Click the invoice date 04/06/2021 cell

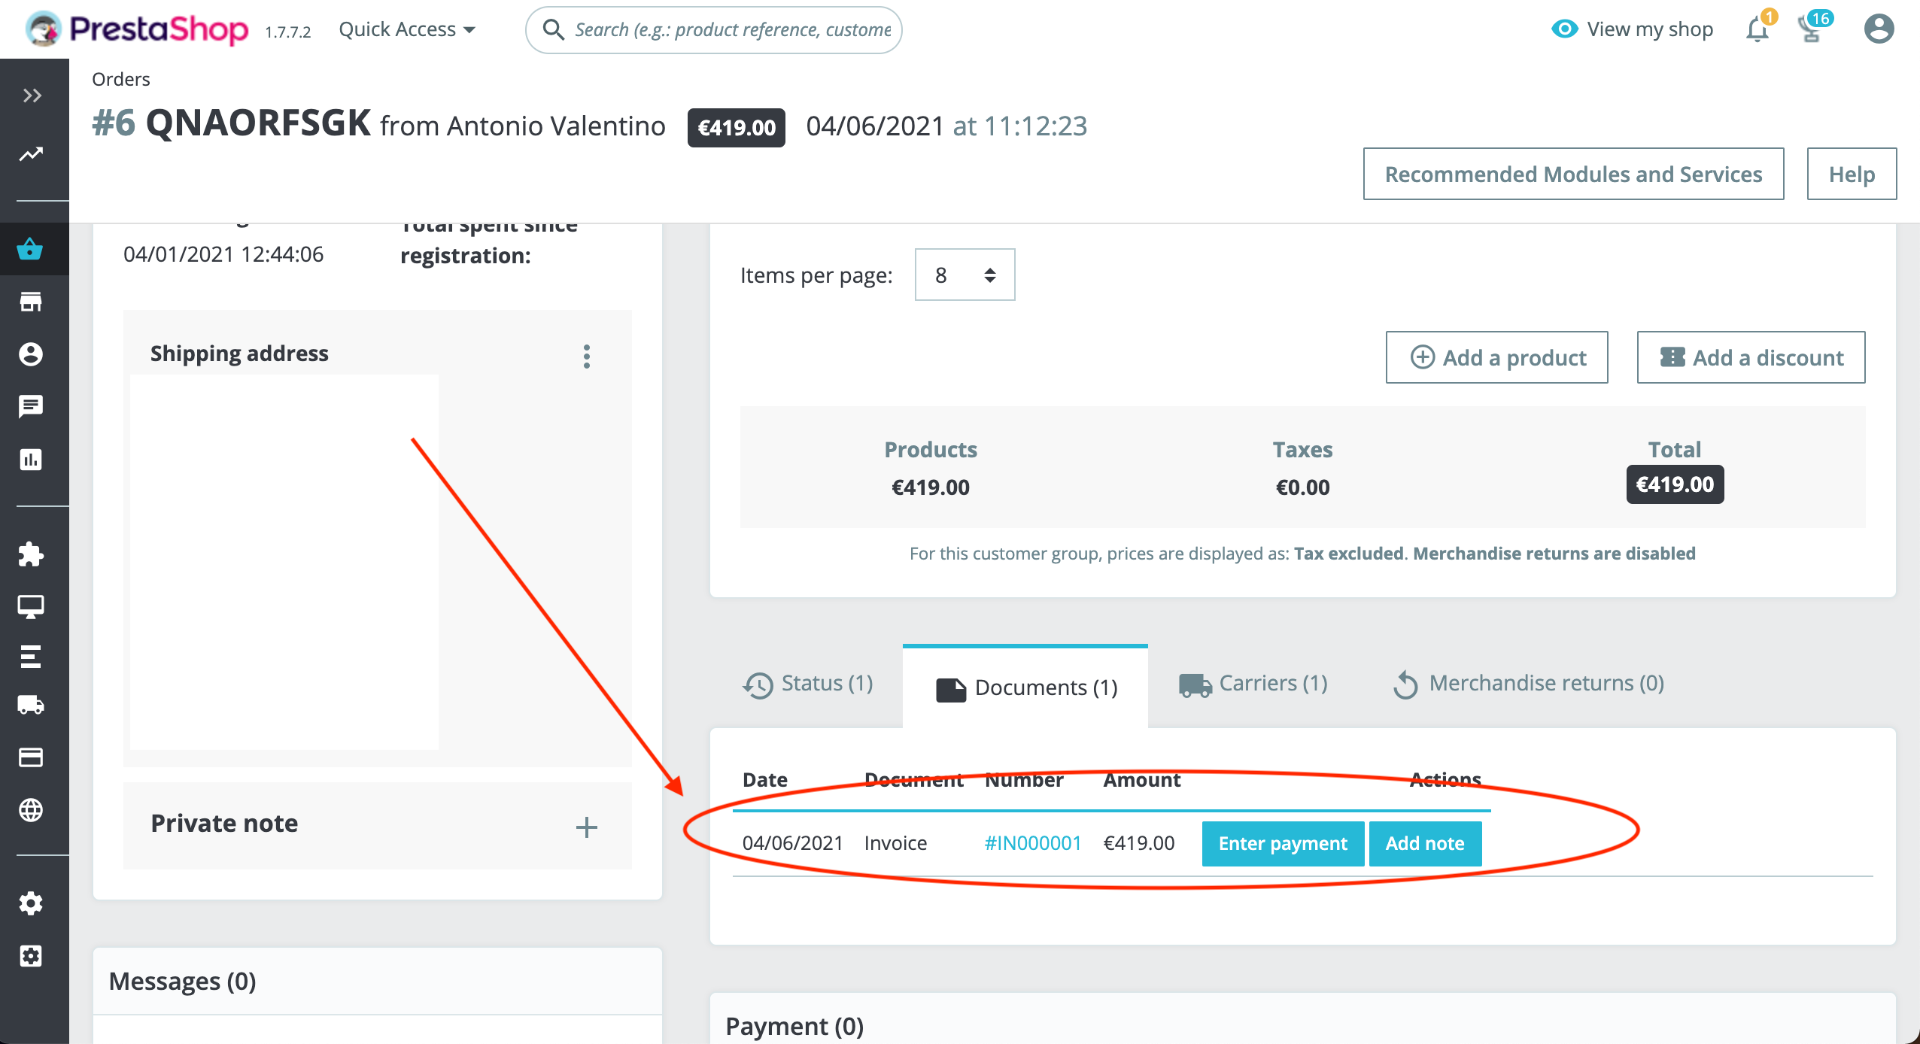pos(793,843)
